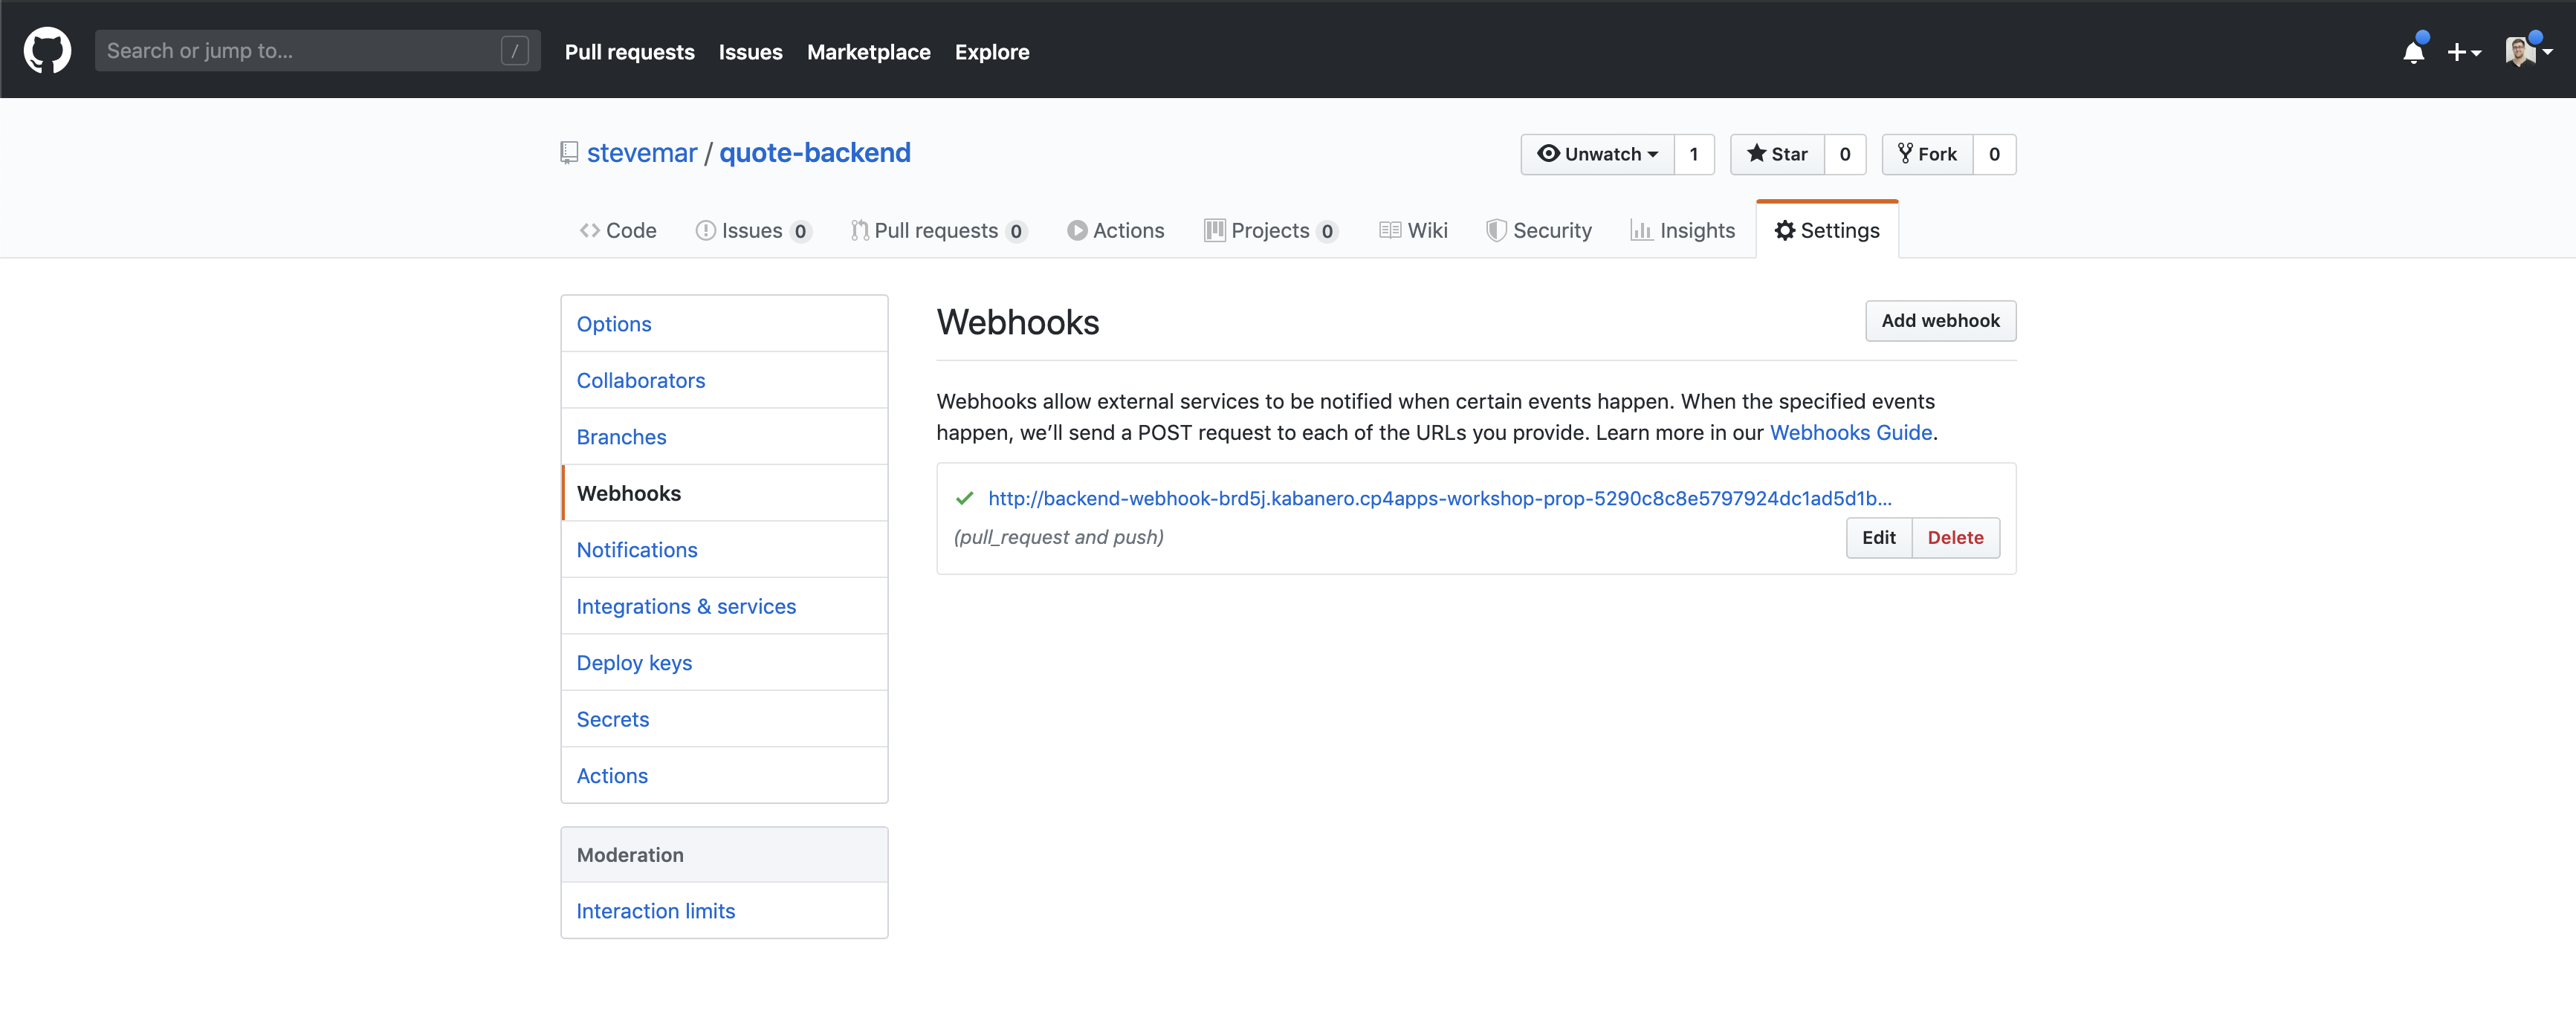Open Interaction limits under Moderation

[x=724, y=911]
